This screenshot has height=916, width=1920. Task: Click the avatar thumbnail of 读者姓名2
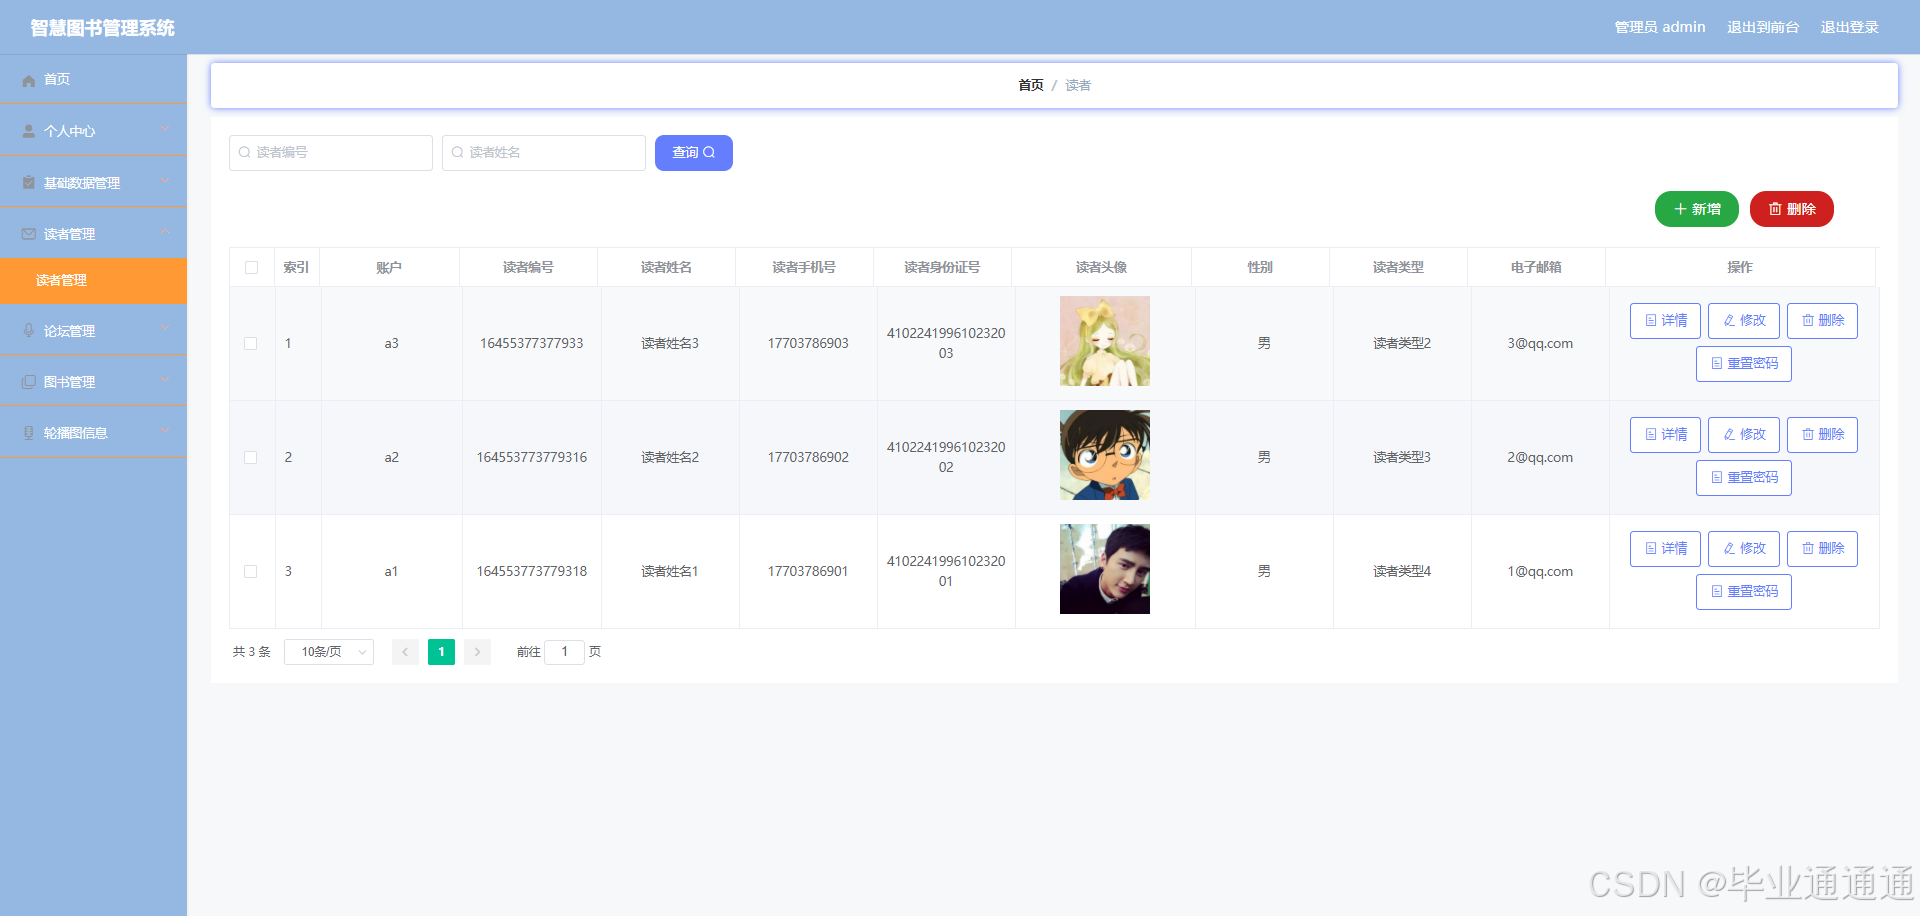(x=1104, y=455)
